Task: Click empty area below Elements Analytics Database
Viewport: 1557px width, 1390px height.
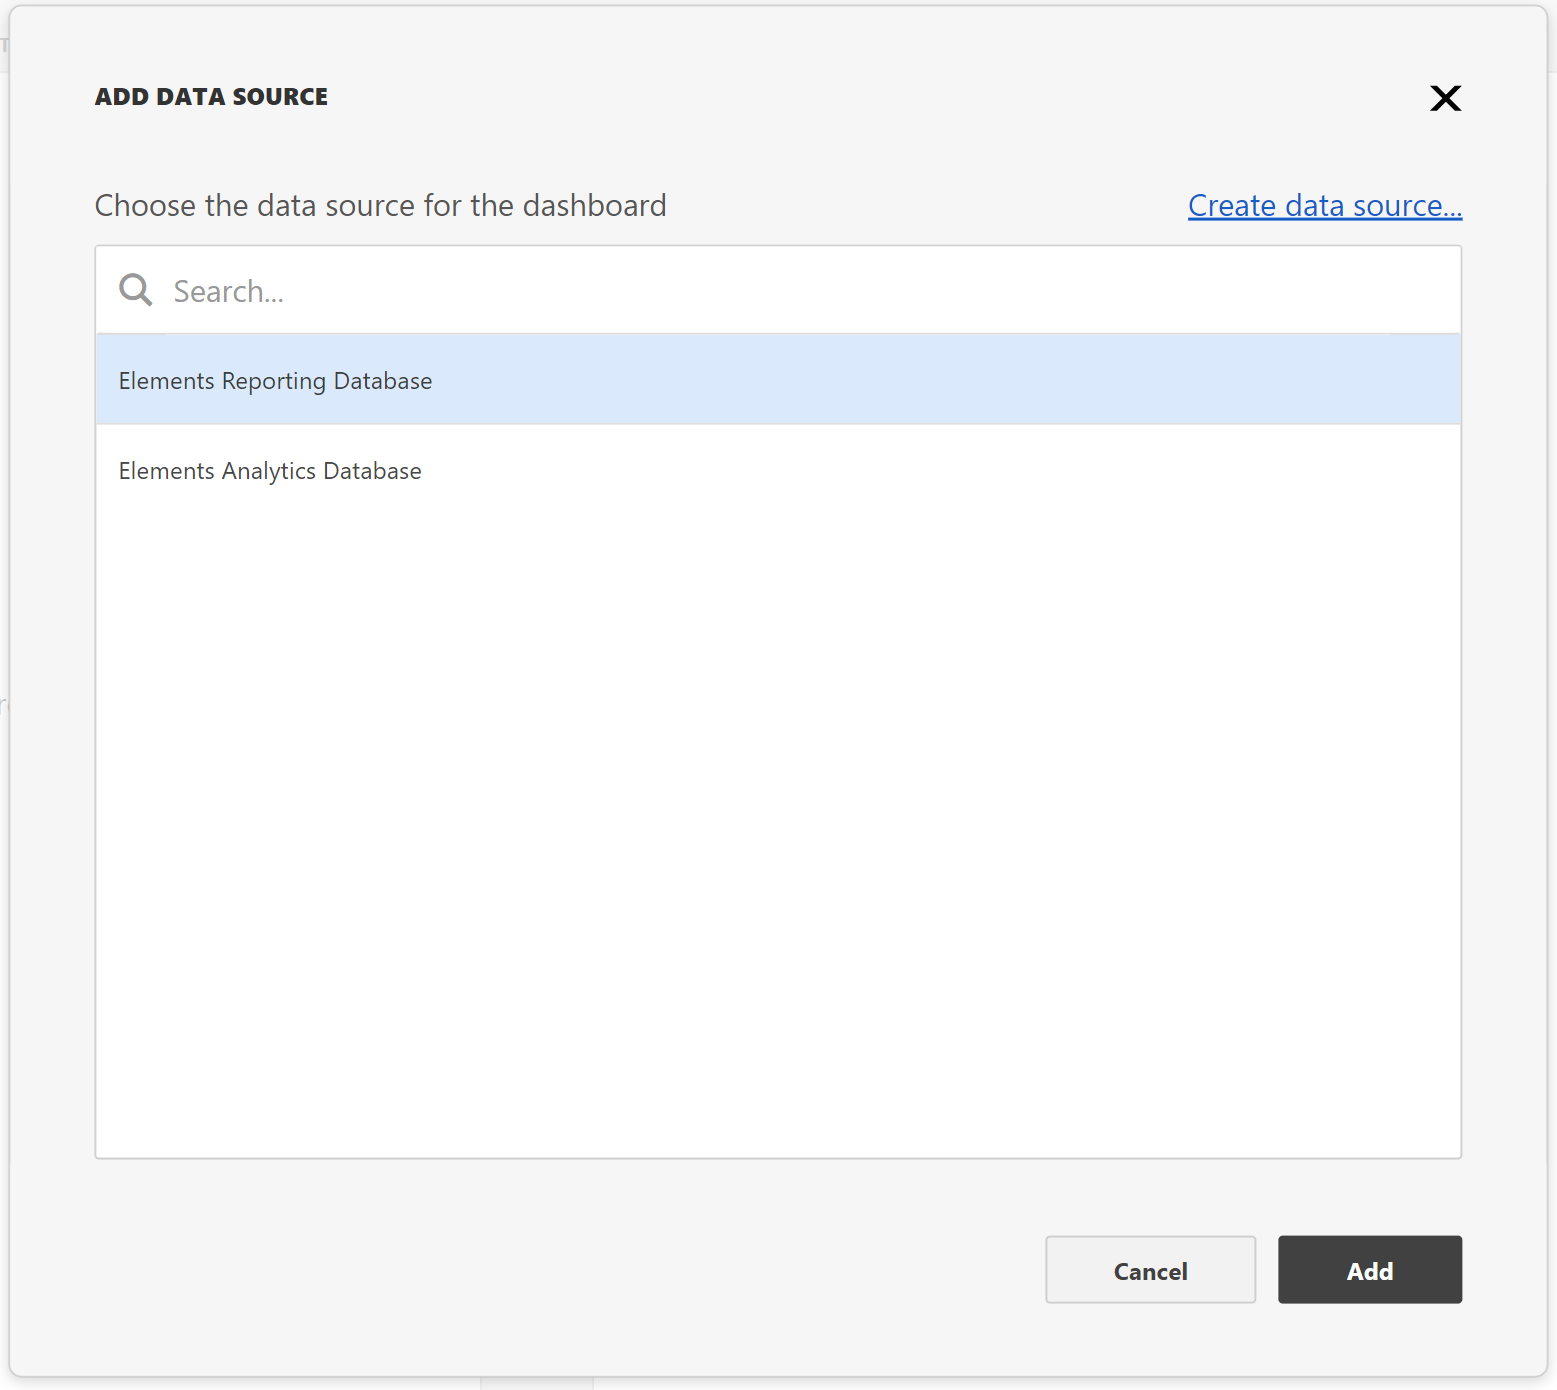Action: (x=776, y=800)
